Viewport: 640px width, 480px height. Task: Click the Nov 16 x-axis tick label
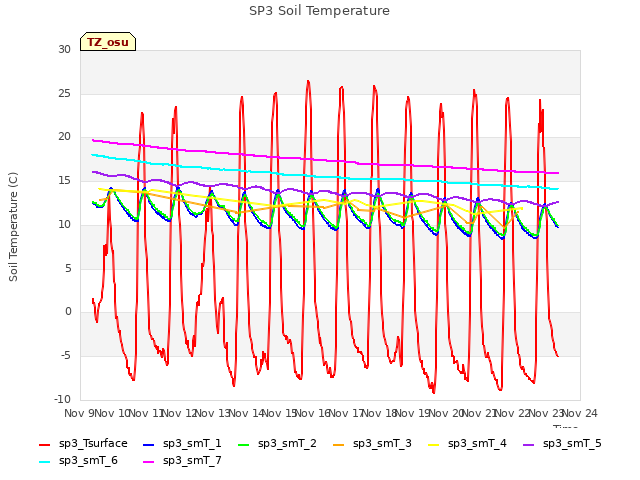click(x=313, y=413)
